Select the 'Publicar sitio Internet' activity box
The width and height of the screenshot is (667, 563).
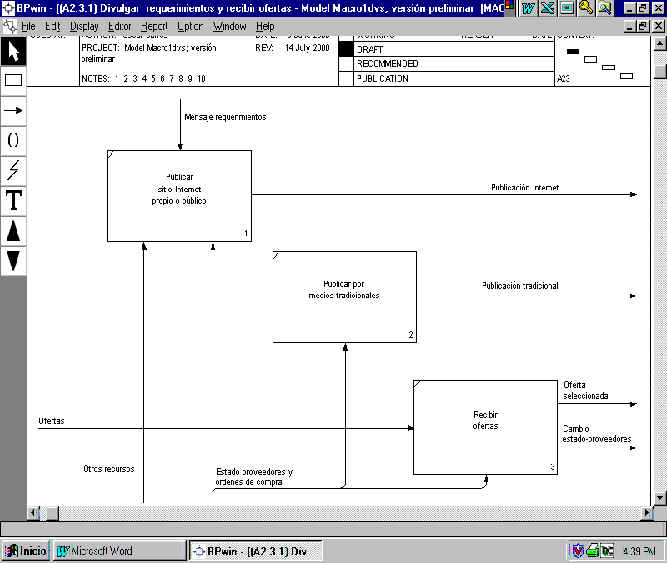point(180,195)
